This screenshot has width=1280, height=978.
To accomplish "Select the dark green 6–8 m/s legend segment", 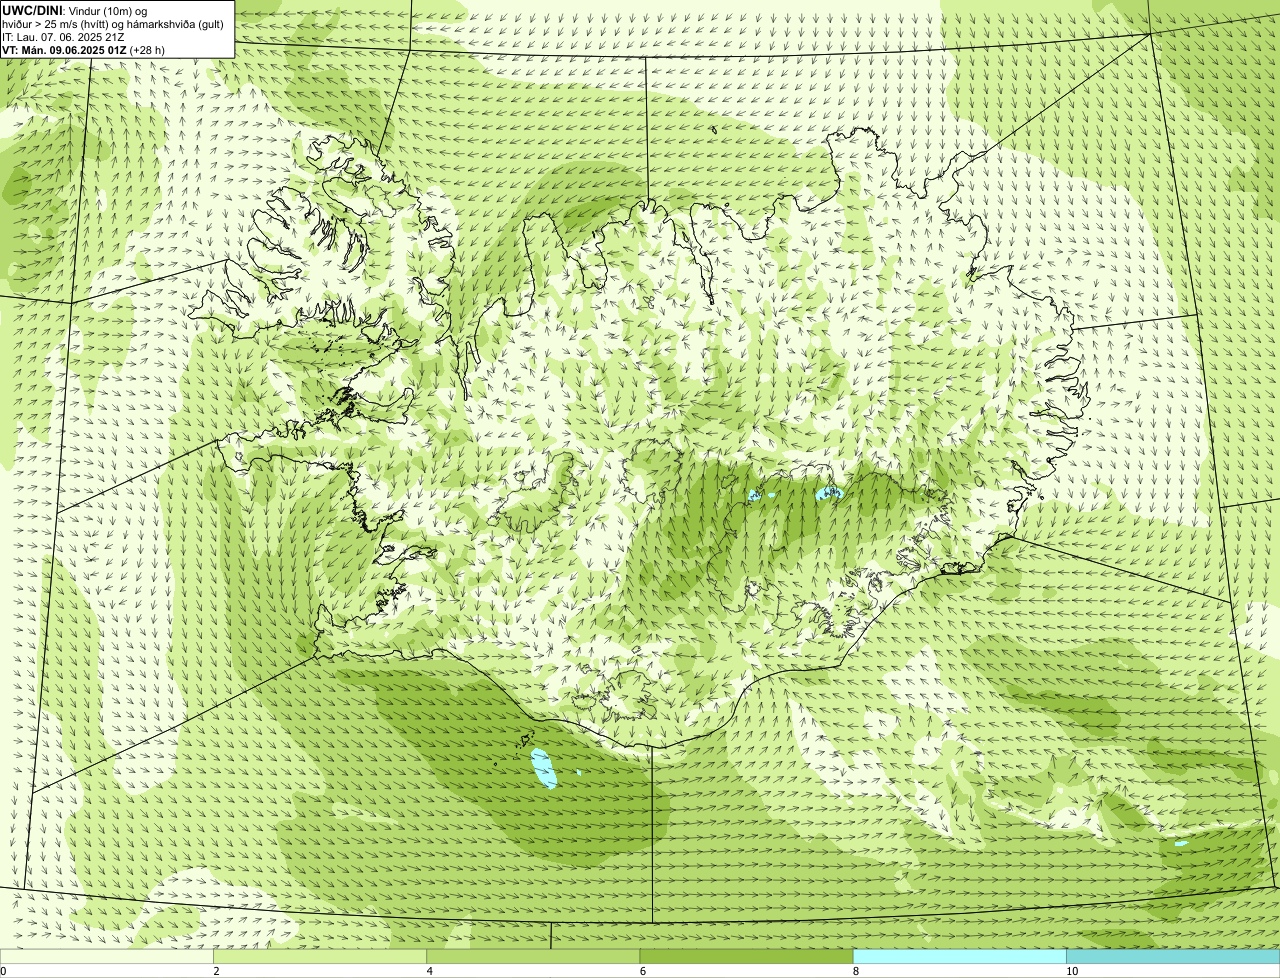I will tap(746, 956).
